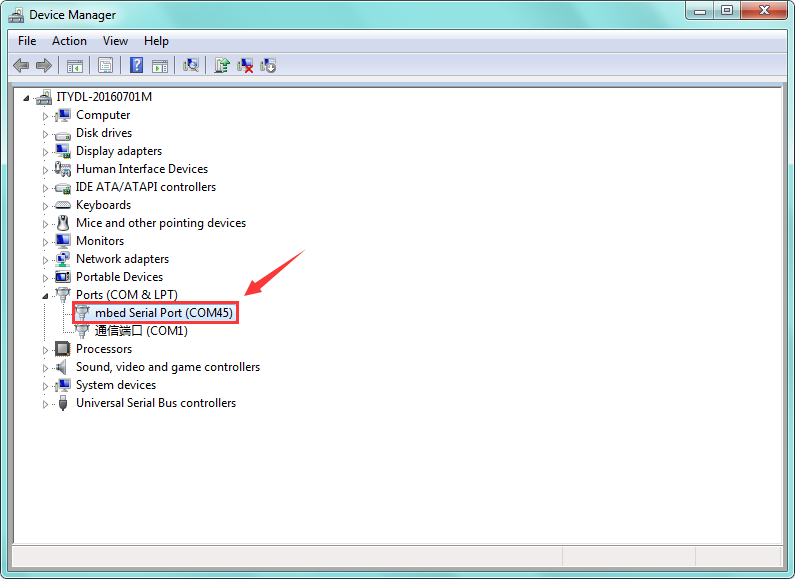Click the Computer category icon

(62, 115)
